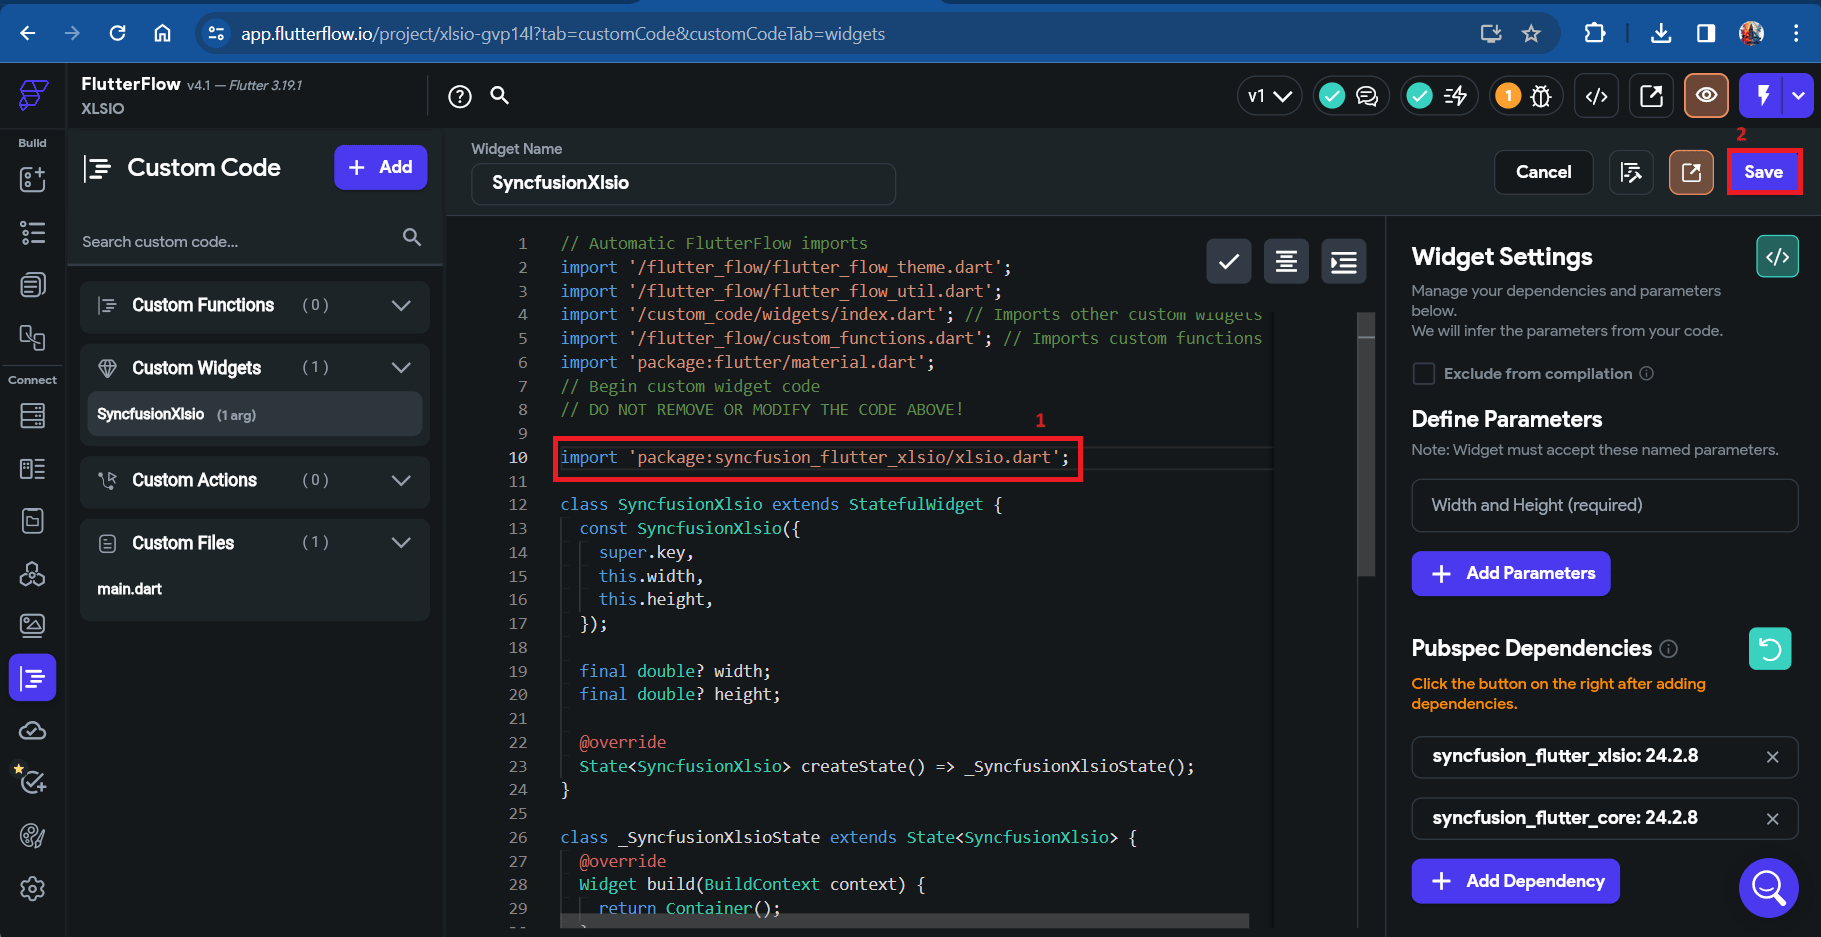Select the SyncfusionXlsio widget entry
This screenshot has width=1821, height=937.
click(x=255, y=414)
